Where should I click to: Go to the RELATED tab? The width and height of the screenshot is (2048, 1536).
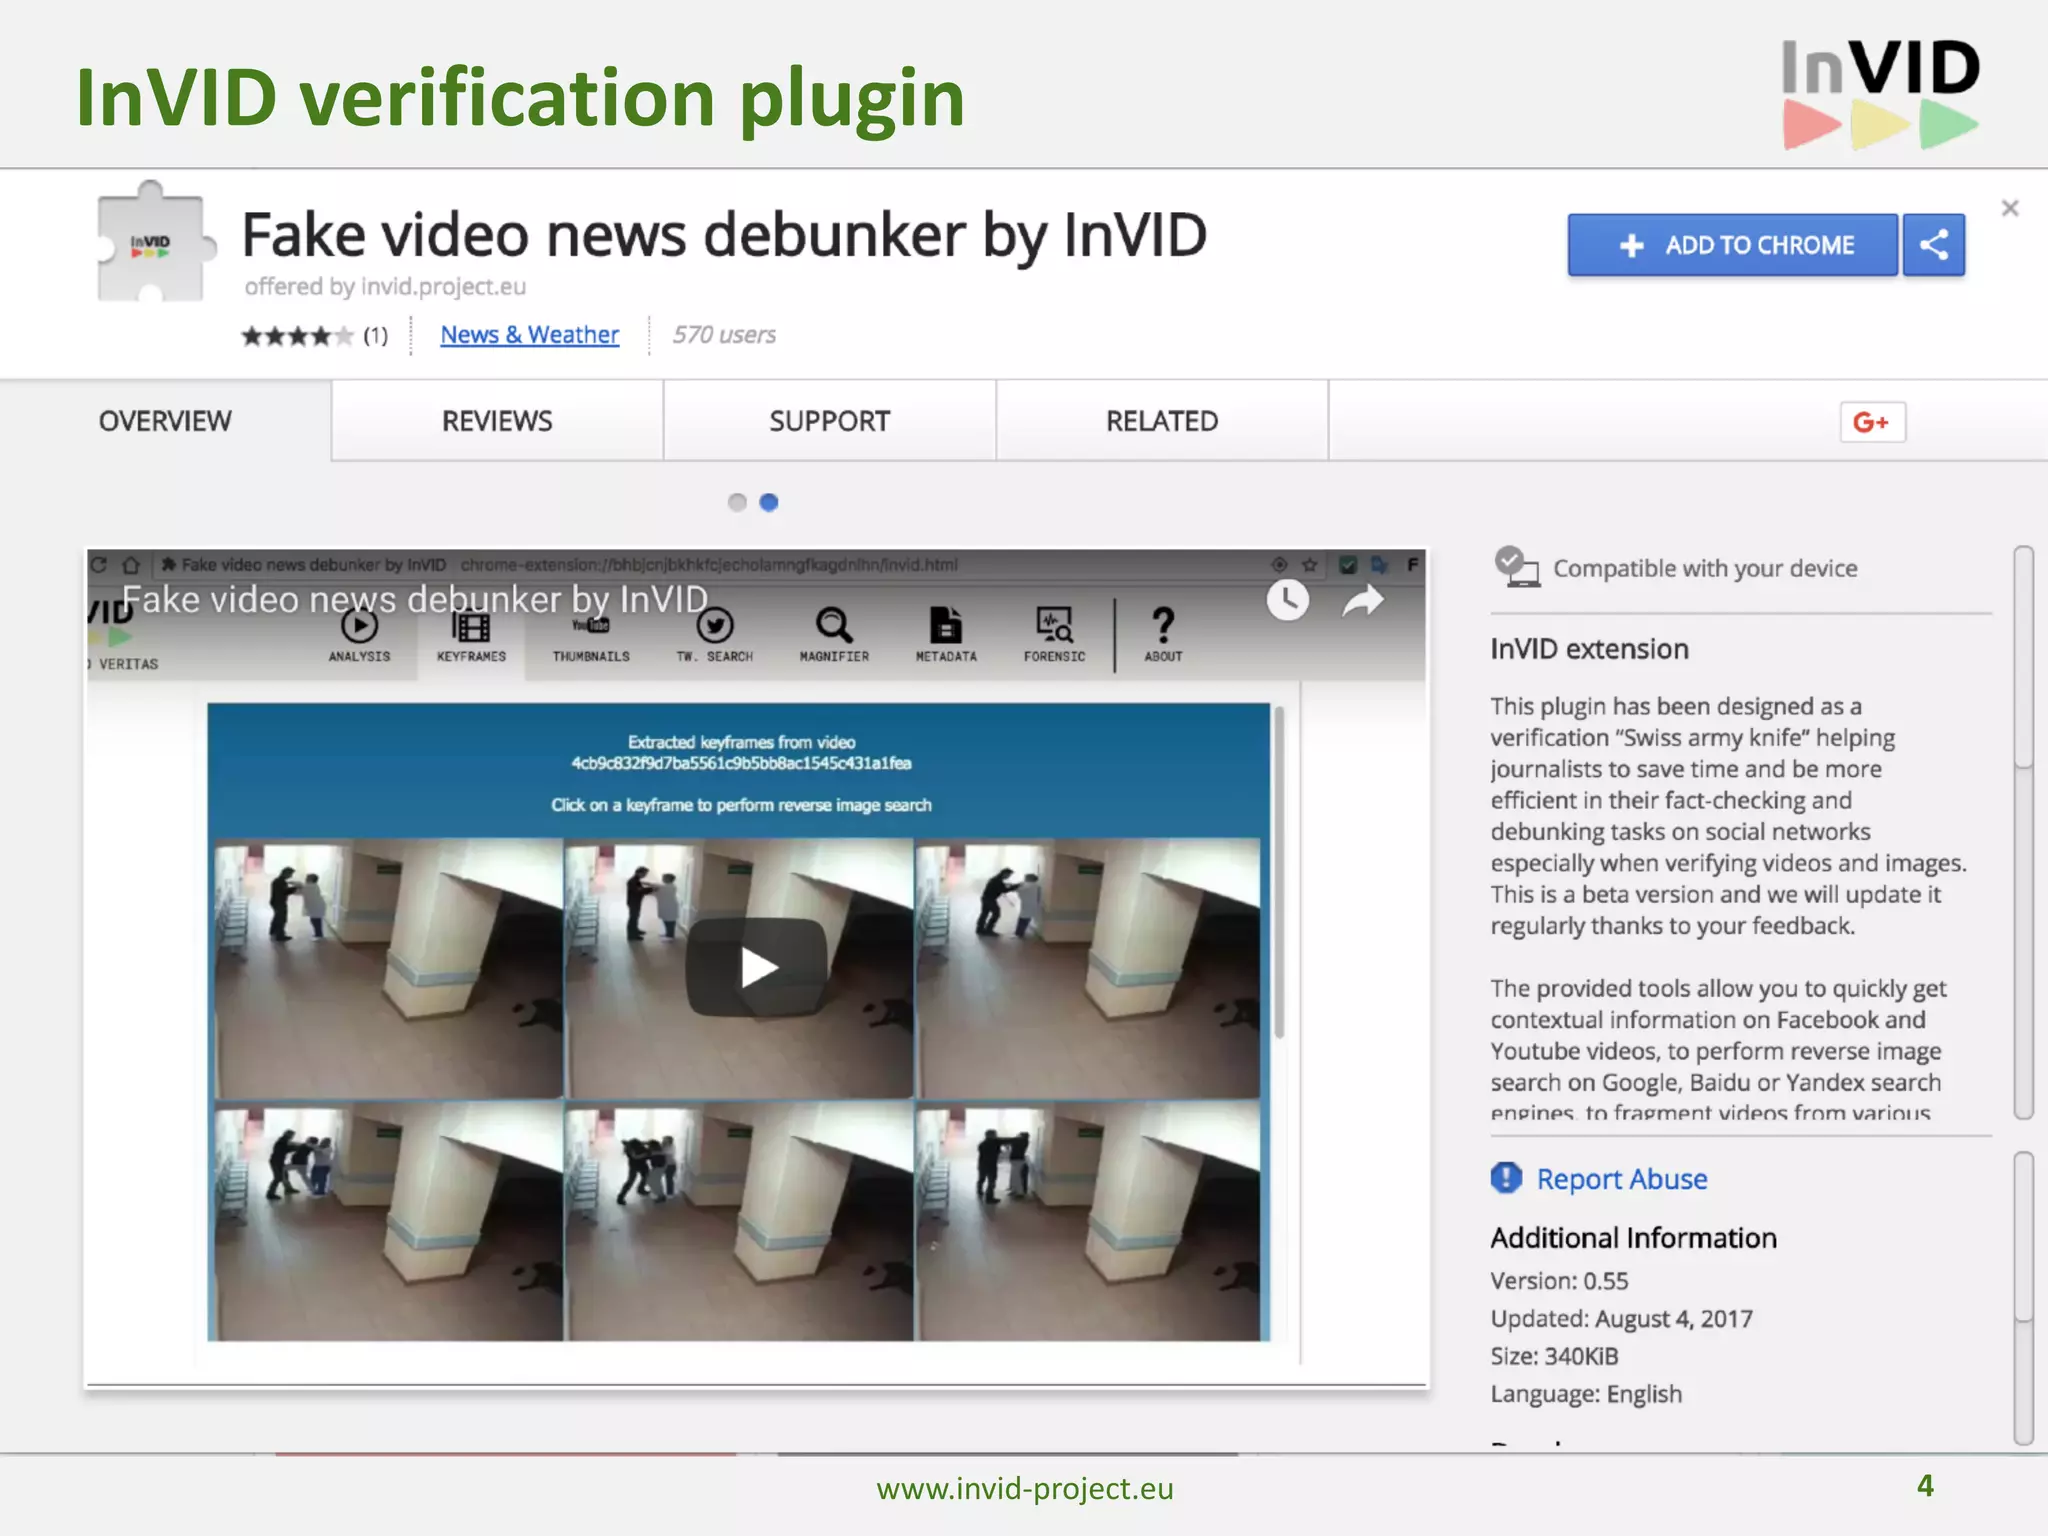(x=1162, y=421)
